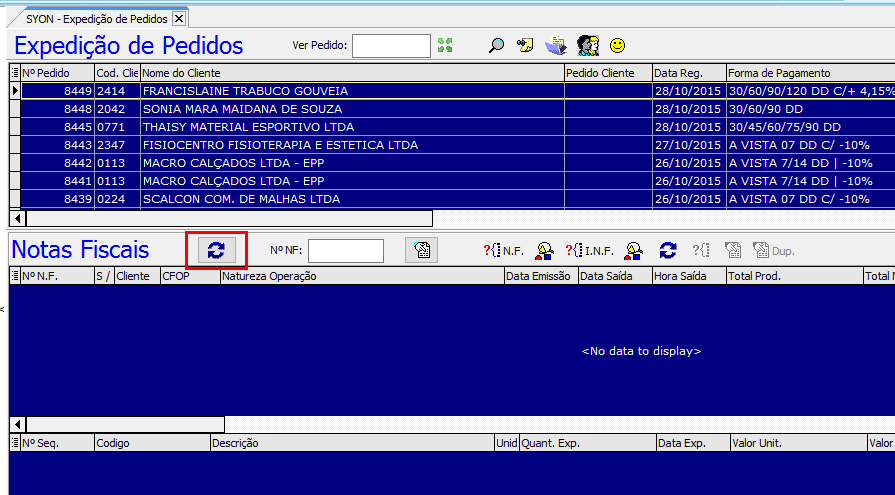Image resolution: width=895 pixels, height=495 pixels.
Task: Click the Cod. Clie column header
Action: coord(117,73)
